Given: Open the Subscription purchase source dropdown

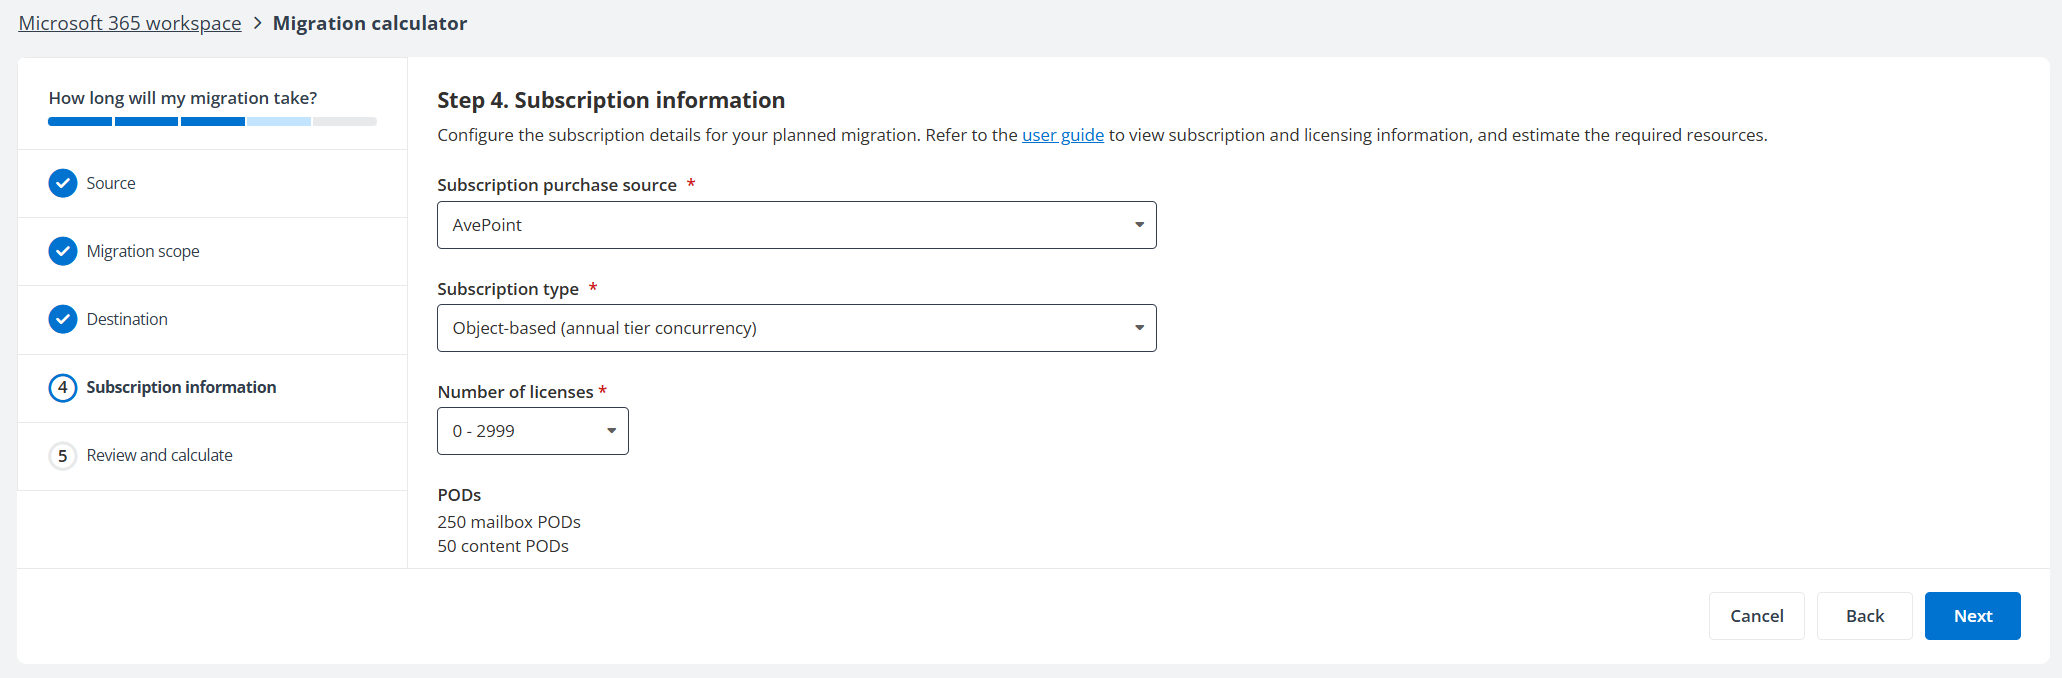Looking at the screenshot, I should (796, 225).
